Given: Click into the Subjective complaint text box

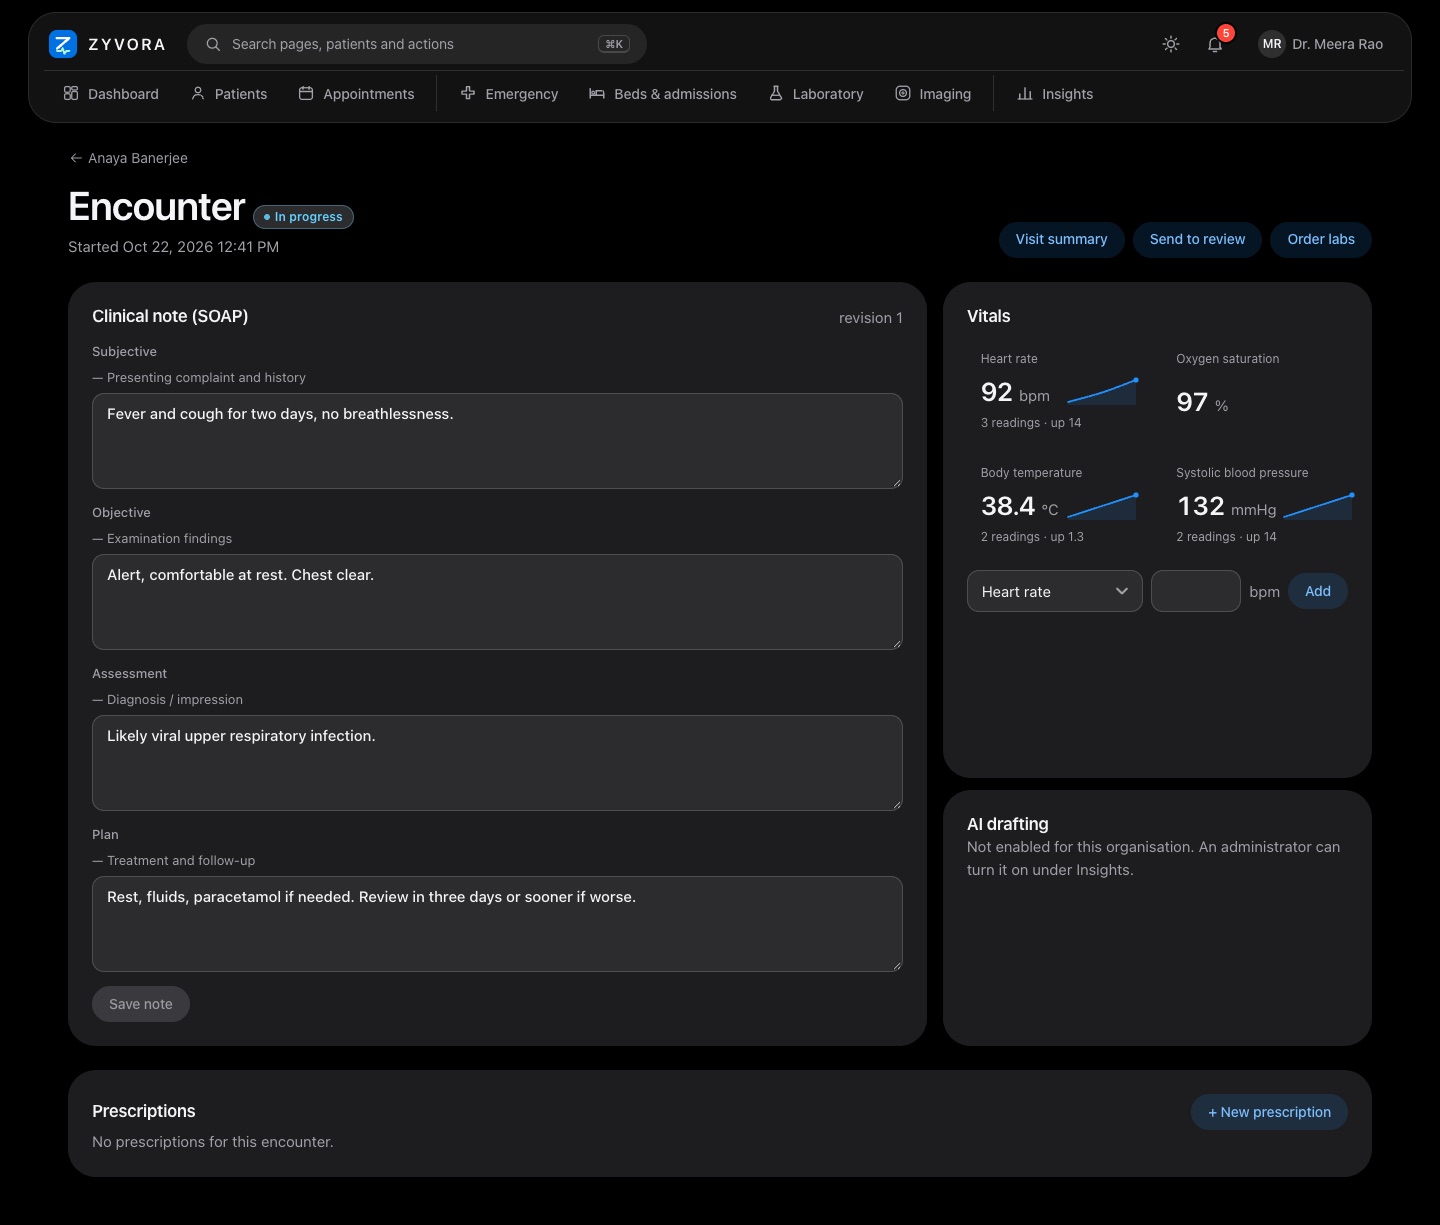Looking at the screenshot, I should pos(497,441).
